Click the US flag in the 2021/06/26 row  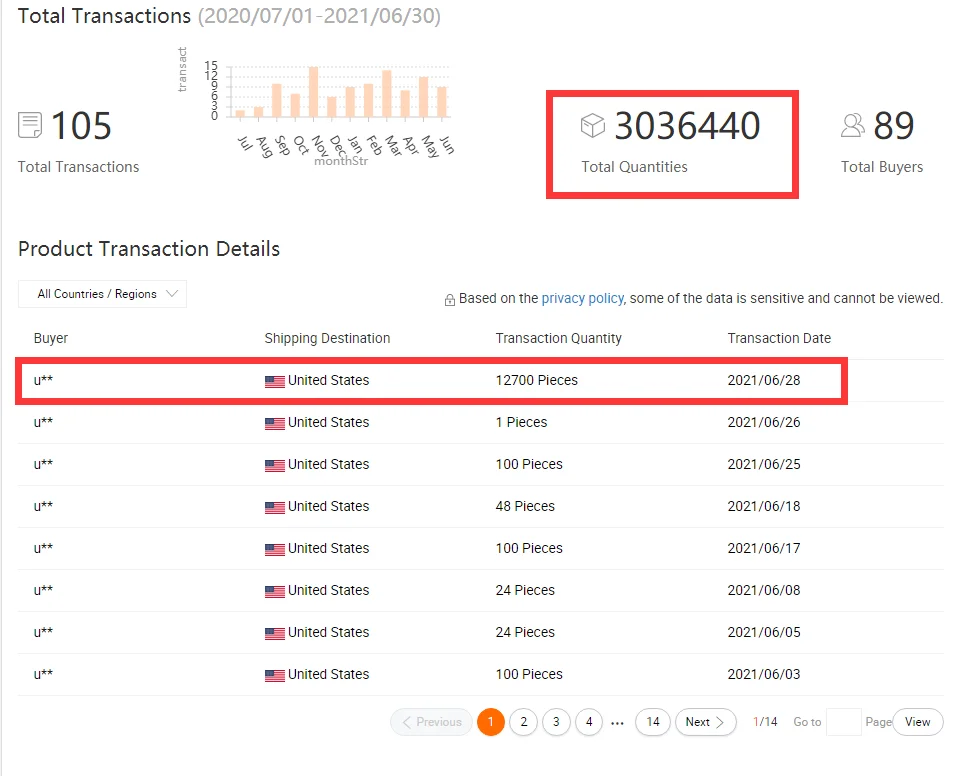pos(274,423)
